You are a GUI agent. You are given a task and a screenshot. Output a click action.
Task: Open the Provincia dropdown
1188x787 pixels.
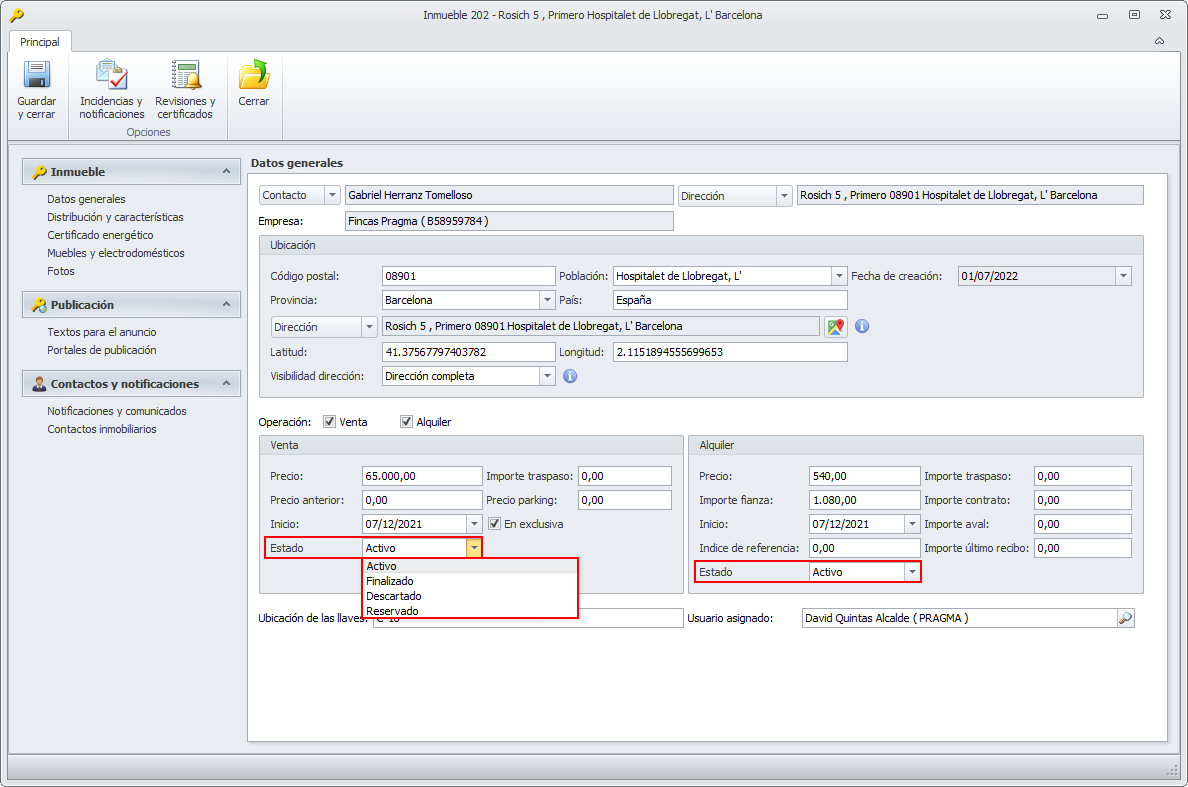point(547,300)
